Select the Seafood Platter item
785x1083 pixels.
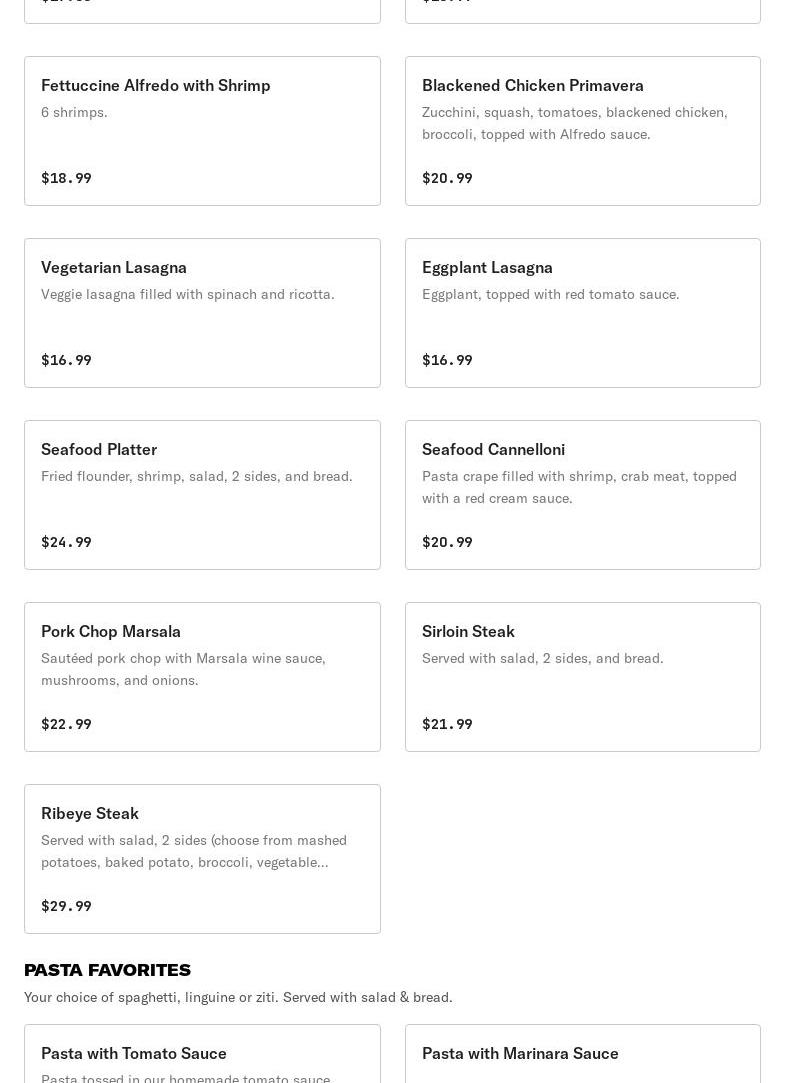pyautogui.click(x=202, y=495)
